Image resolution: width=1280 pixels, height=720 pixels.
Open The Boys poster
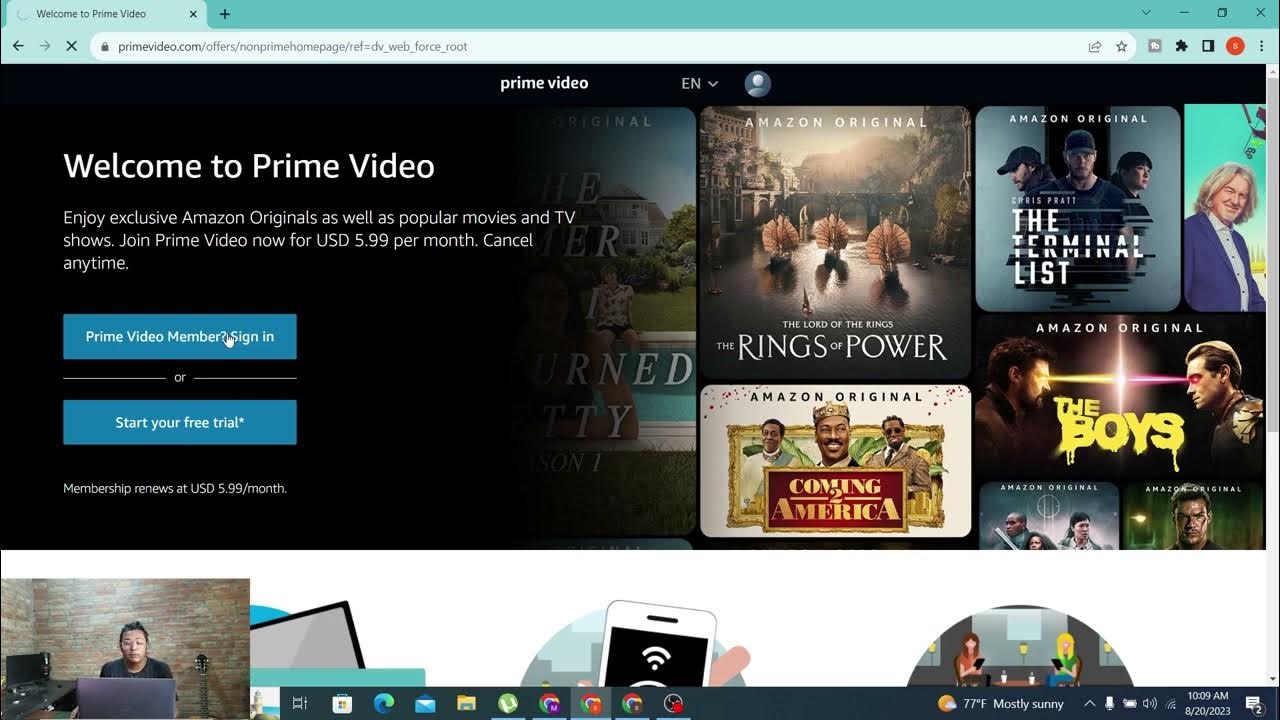(1120, 397)
